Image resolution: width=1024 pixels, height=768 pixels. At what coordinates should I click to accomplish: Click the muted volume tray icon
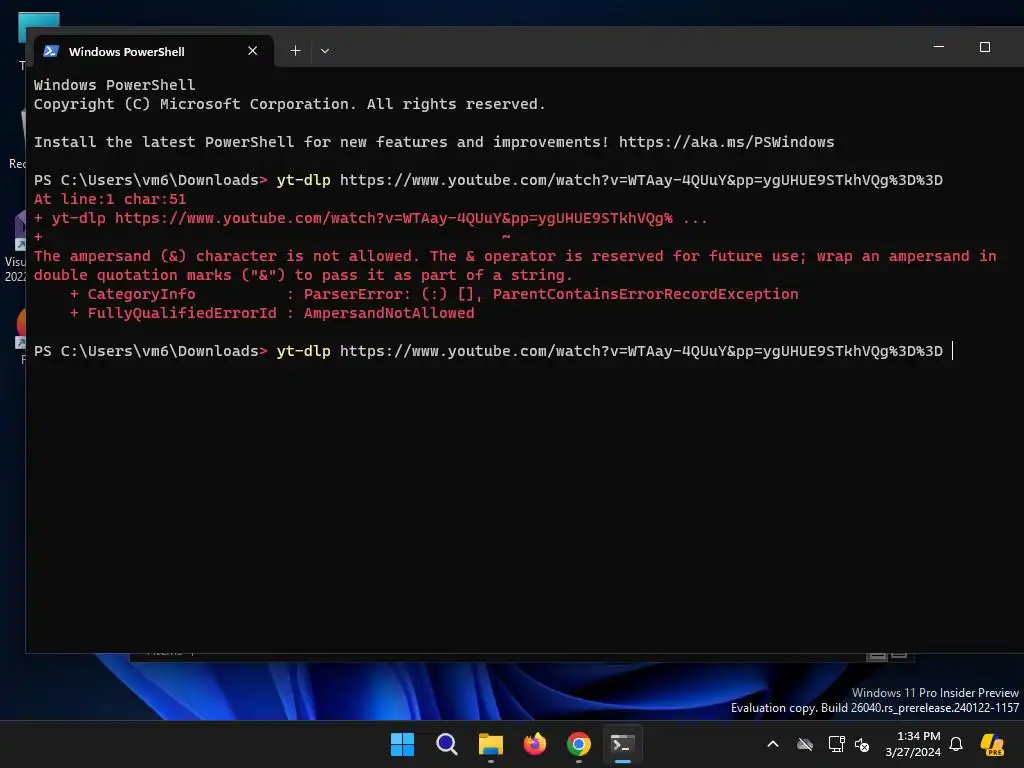pos(862,744)
